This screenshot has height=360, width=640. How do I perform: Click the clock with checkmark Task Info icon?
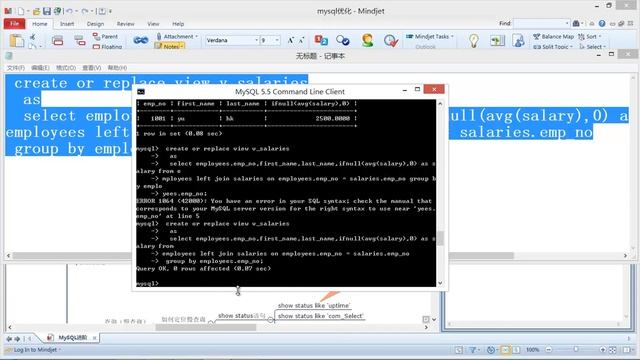coord(391,40)
